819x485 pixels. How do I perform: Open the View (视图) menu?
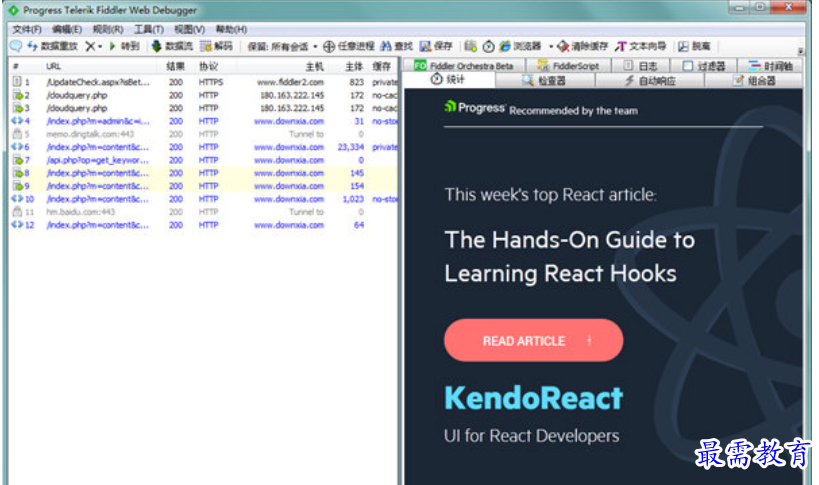pyautogui.click(x=189, y=29)
